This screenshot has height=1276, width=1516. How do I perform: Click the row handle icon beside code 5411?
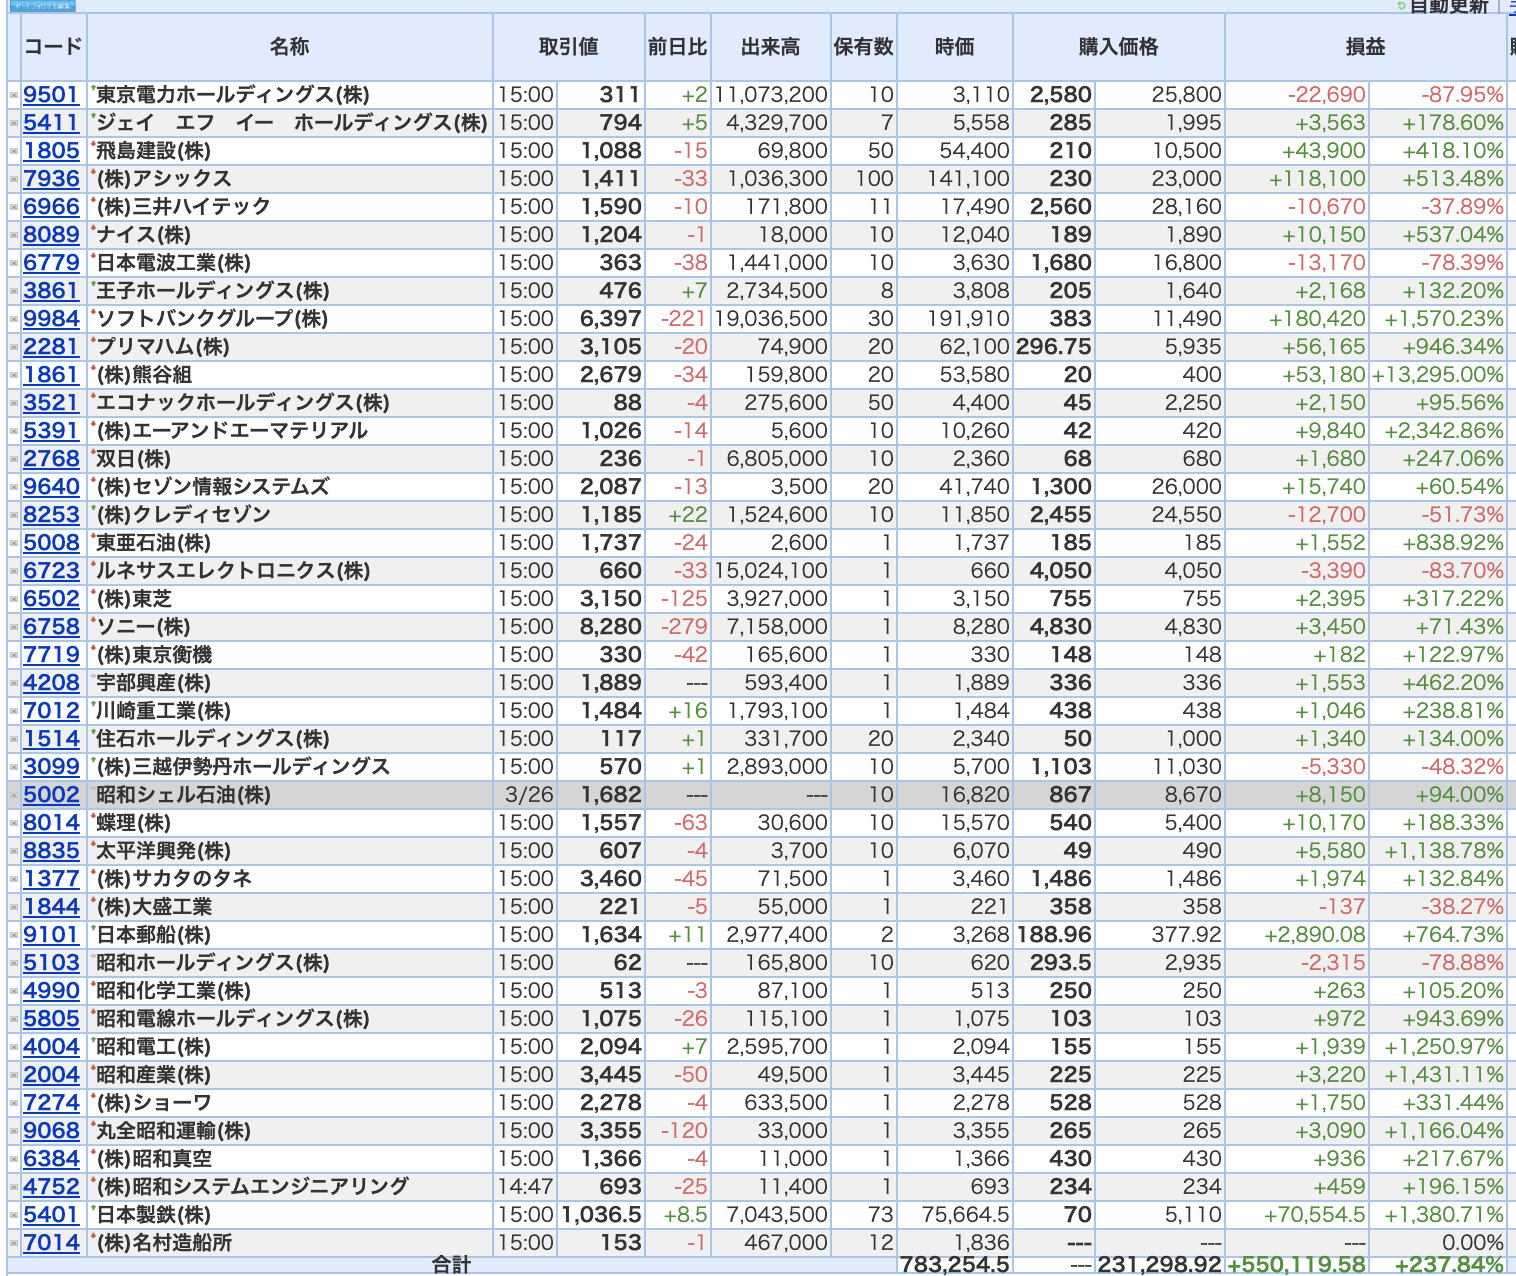click(x=14, y=123)
